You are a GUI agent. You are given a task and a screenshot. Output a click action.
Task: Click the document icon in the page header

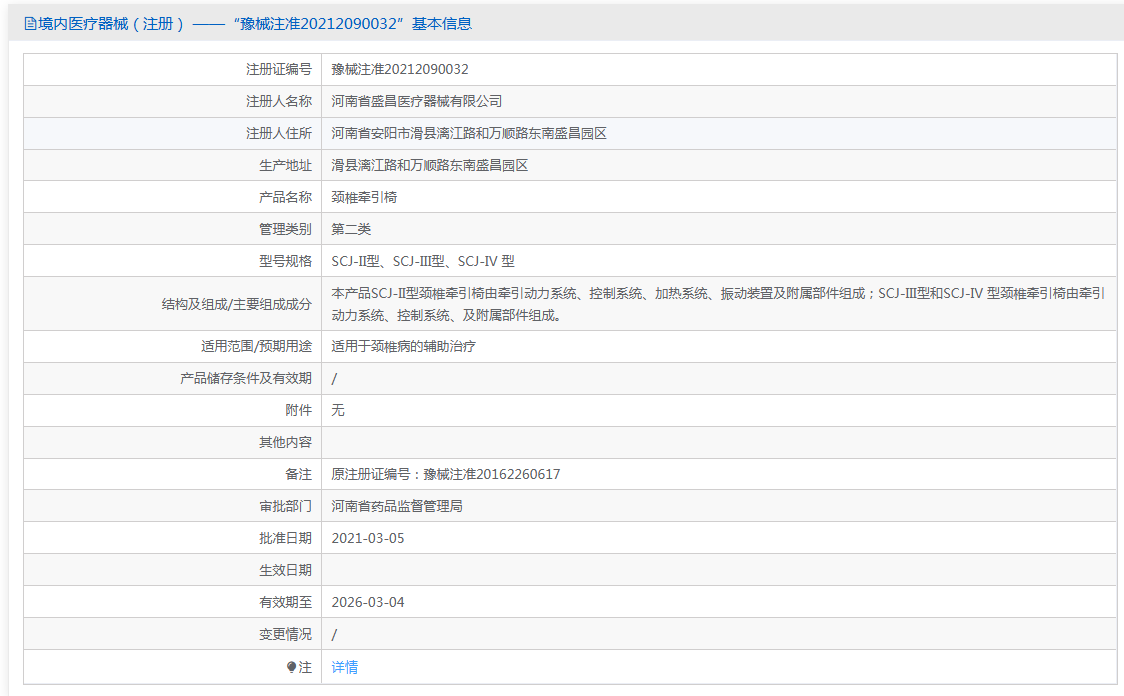click(30, 24)
